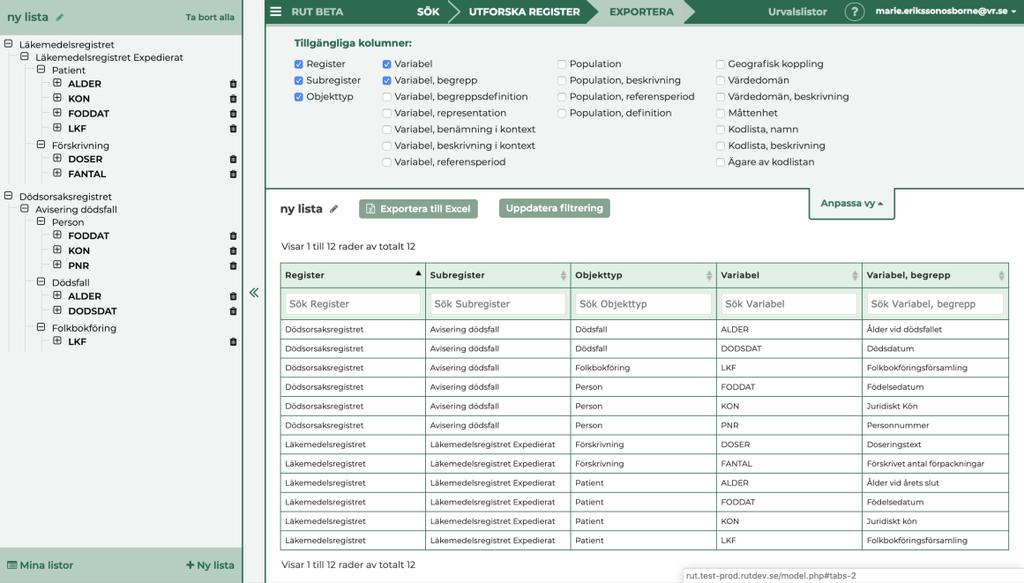The image size is (1024, 583).
Task: Click the help question mark icon
Action: (x=854, y=12)
